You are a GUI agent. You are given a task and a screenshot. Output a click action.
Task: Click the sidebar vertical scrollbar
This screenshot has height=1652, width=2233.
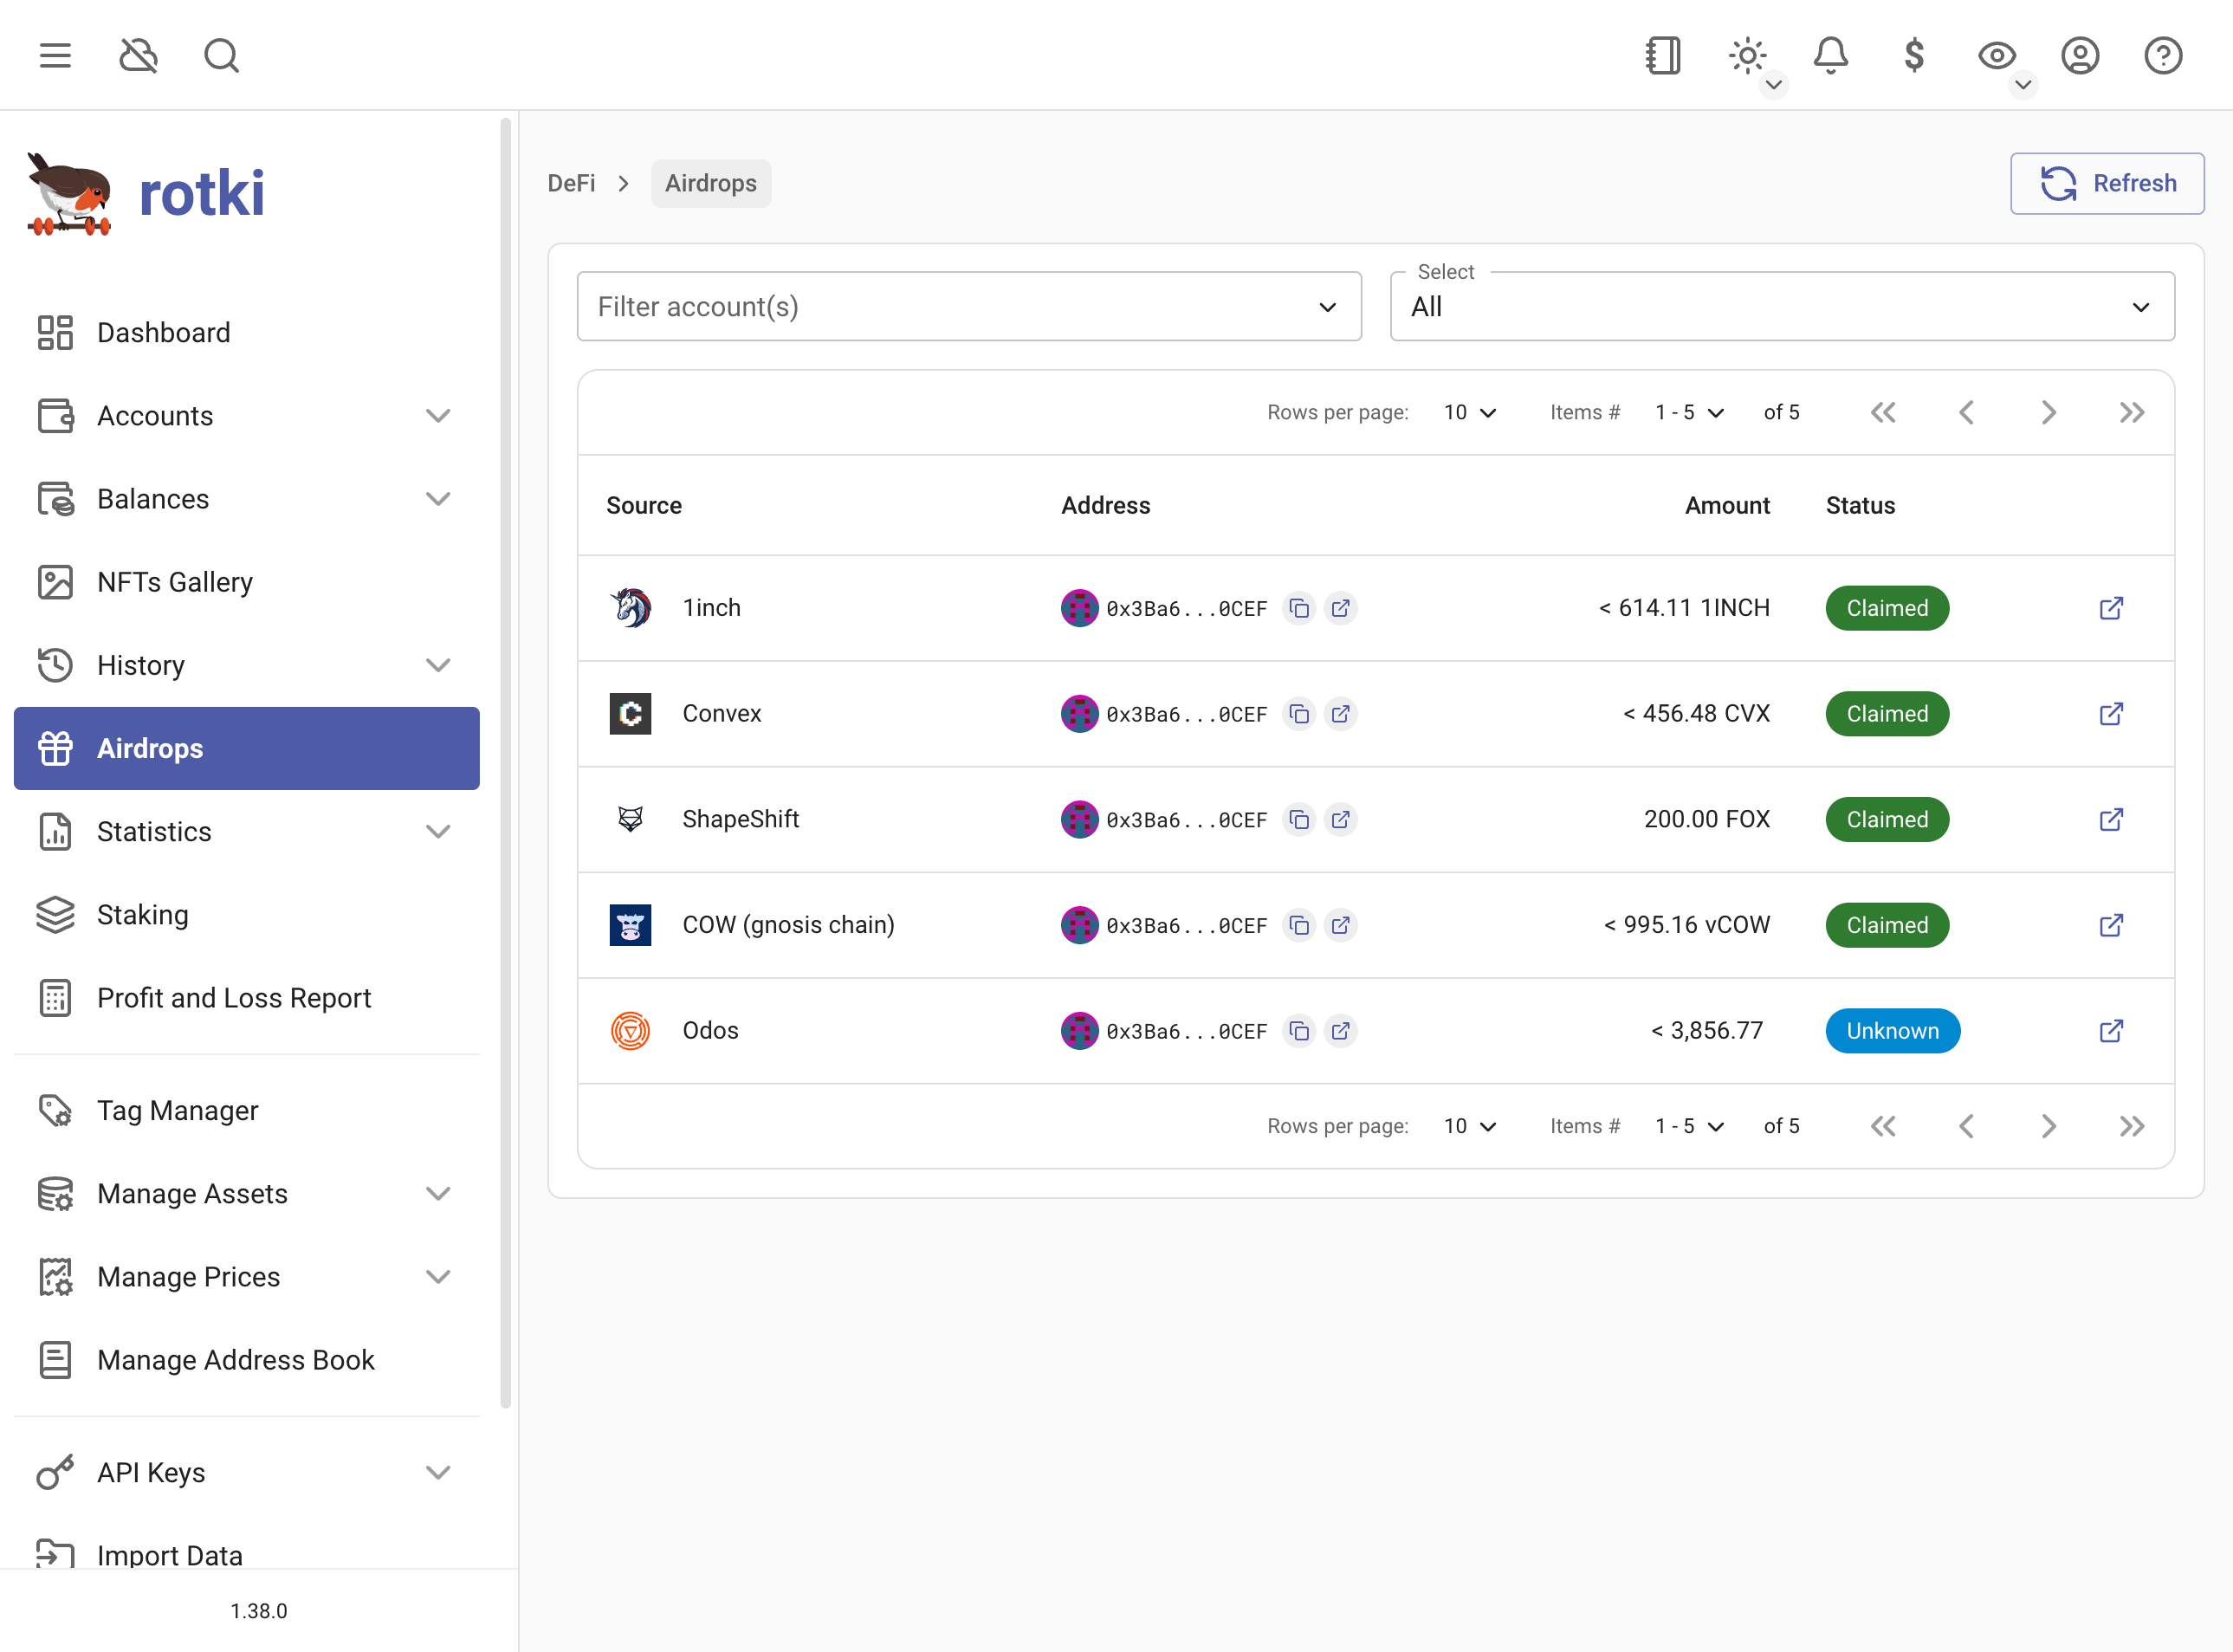tap(506, 762)
